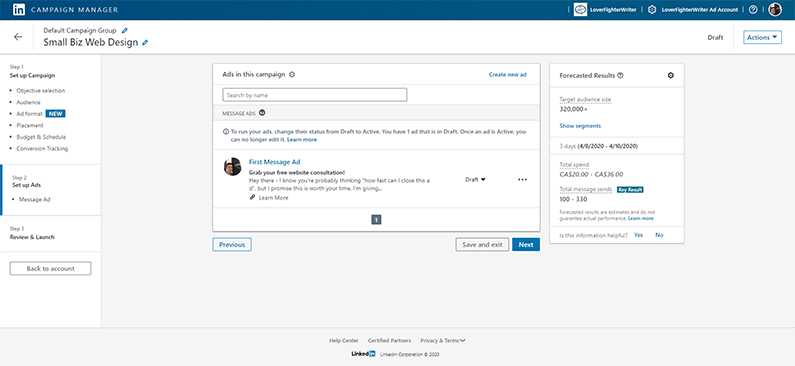Click gear icon beside Ads in this campaign
This screenshot has height=366, width=795.
(292, 75)
